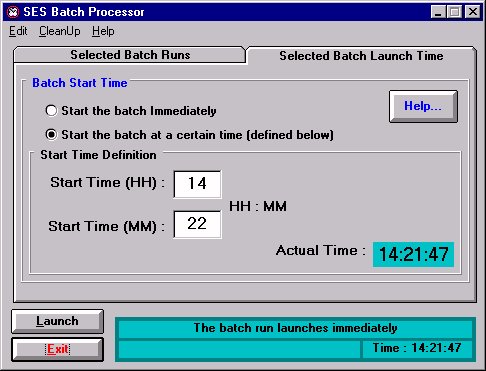Open the Help menu
The image size is (486, 371).
(x=103, y=31)
